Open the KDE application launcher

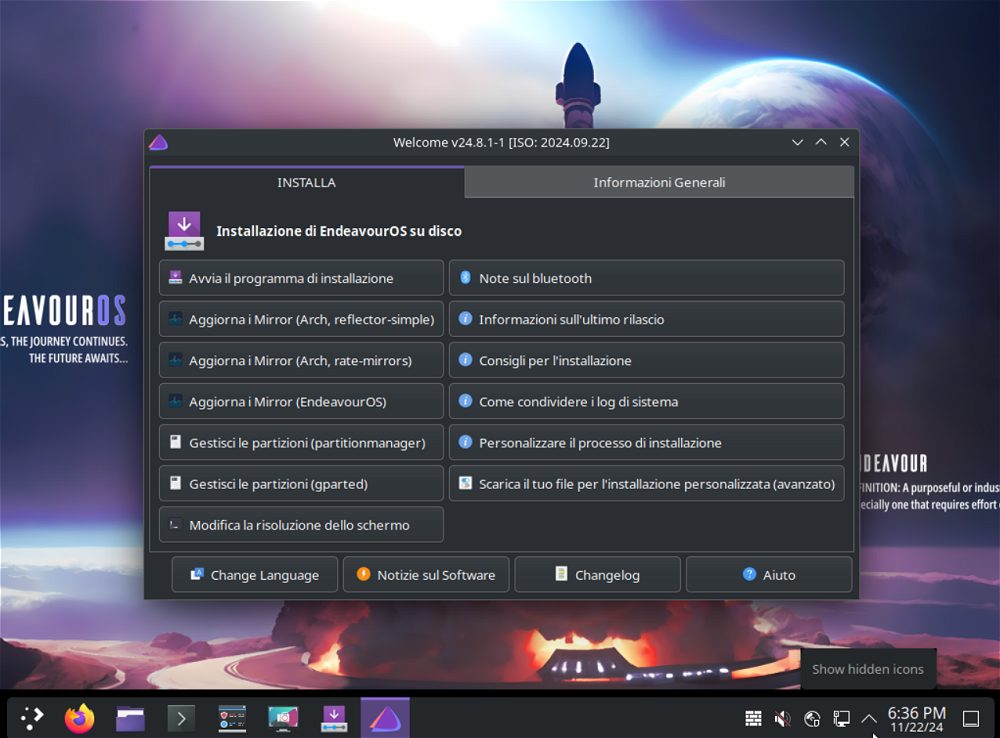click(32, 718)
